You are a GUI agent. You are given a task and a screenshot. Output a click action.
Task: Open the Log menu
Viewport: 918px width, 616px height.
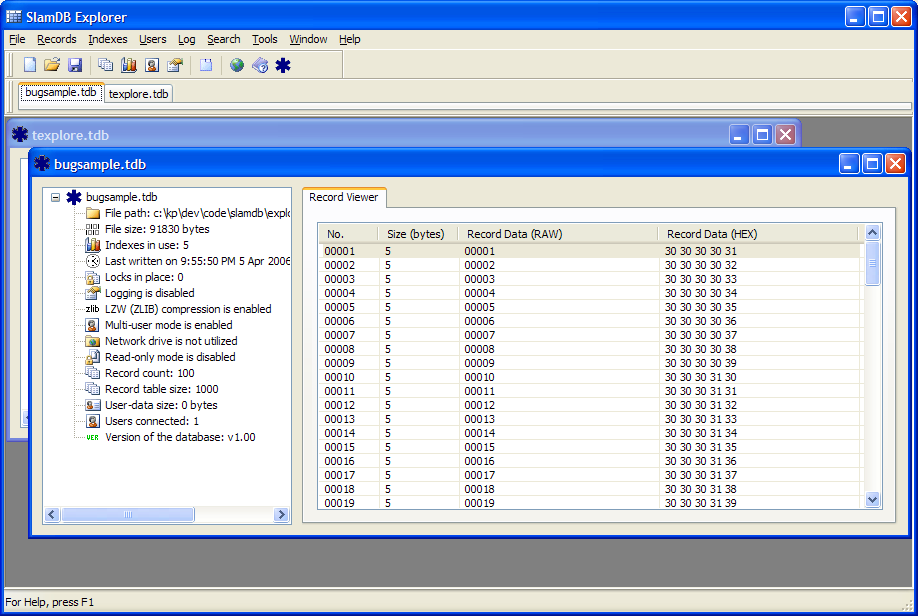(187, 39)
